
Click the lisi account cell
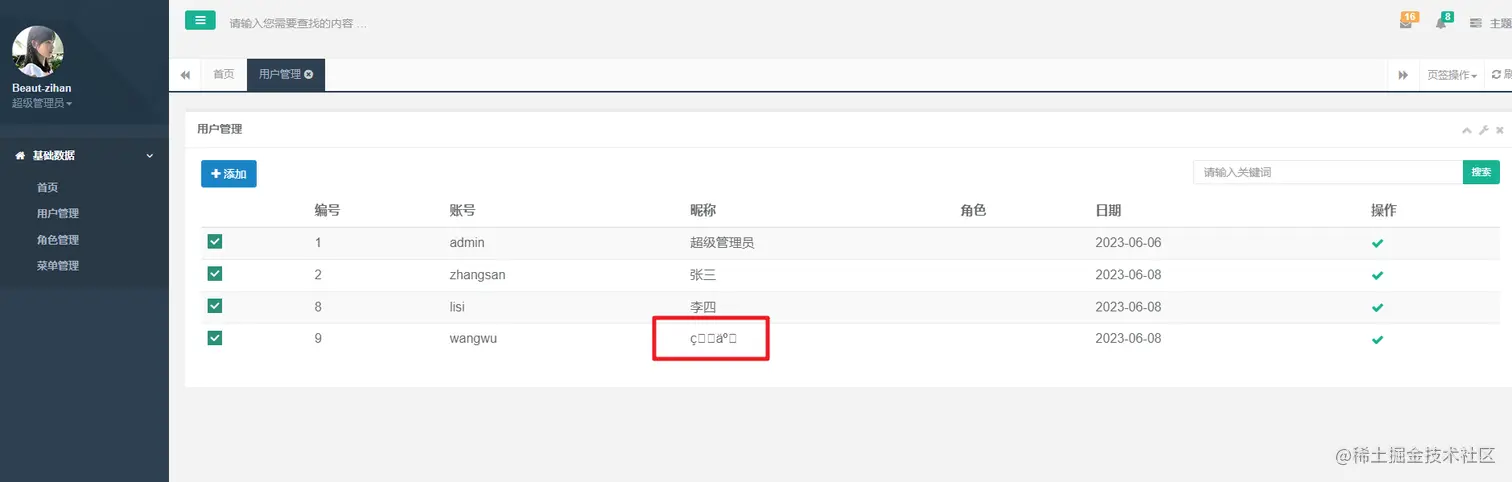457,307
